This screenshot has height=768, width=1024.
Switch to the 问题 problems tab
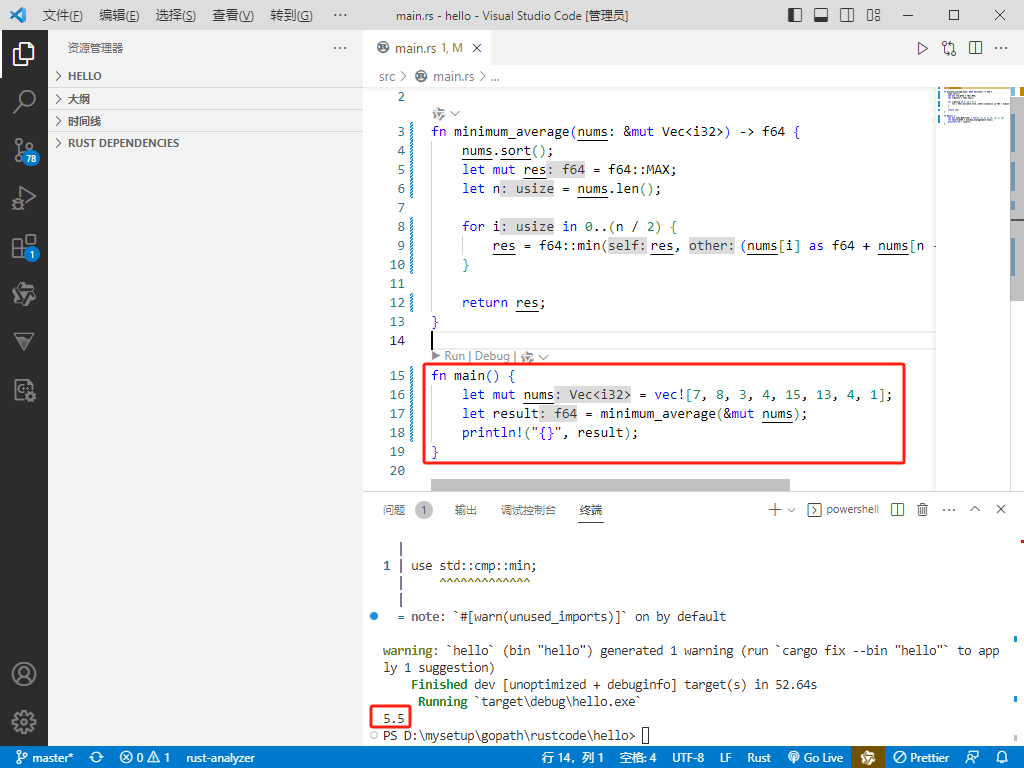point(394,510)
